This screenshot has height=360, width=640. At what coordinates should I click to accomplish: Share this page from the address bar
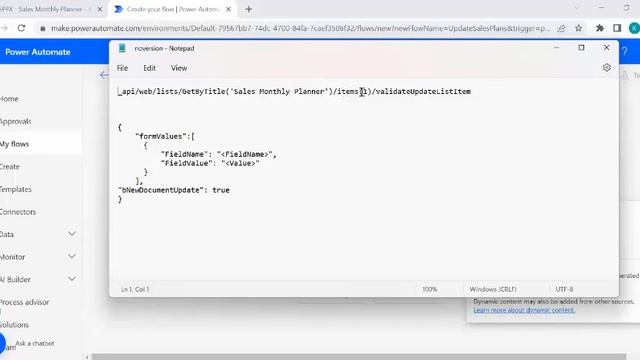562,28
